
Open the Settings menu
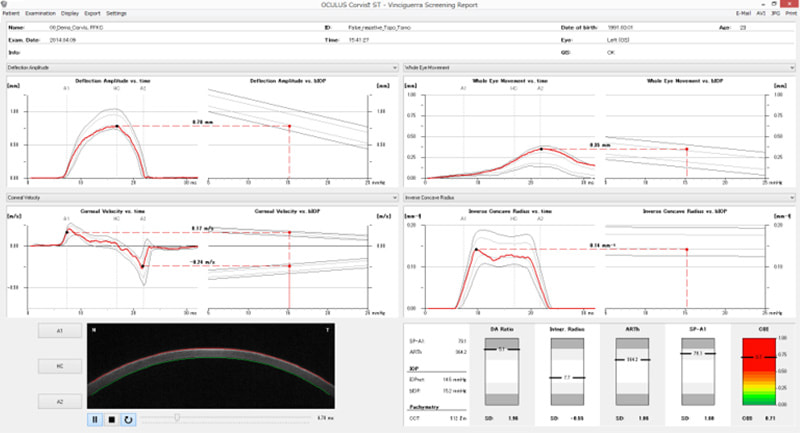116,13
